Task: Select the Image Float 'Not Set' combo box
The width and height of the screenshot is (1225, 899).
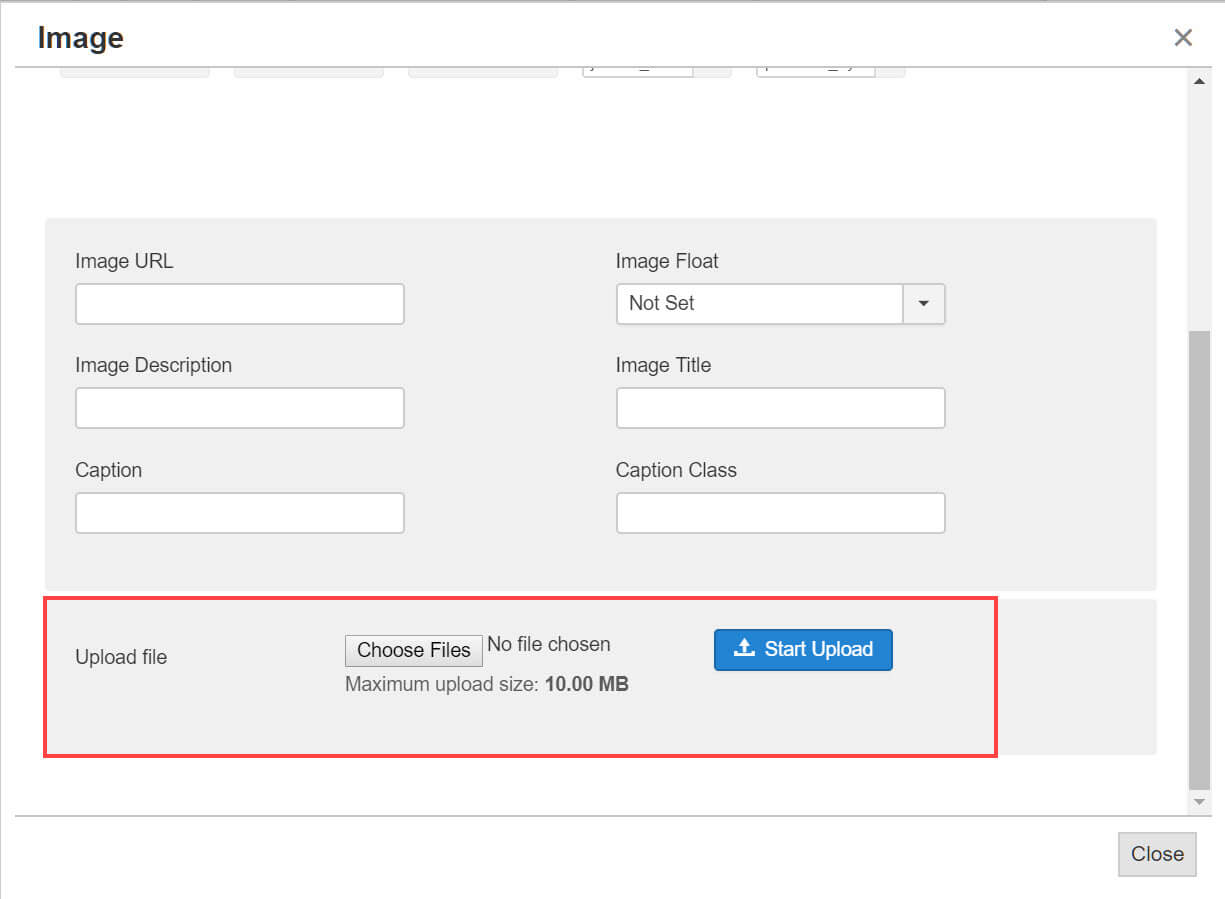Action: [x=780, y=304]
